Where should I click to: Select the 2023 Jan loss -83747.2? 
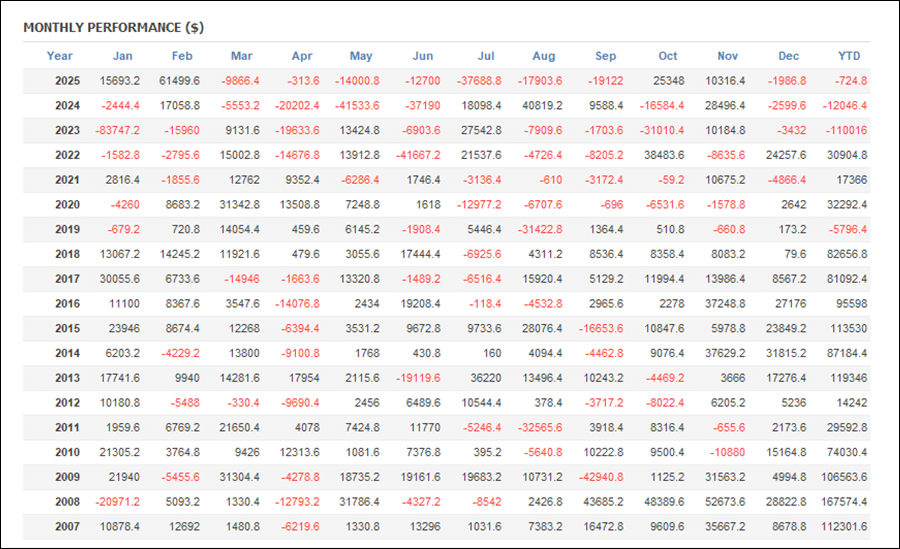(x=118, y=130)
